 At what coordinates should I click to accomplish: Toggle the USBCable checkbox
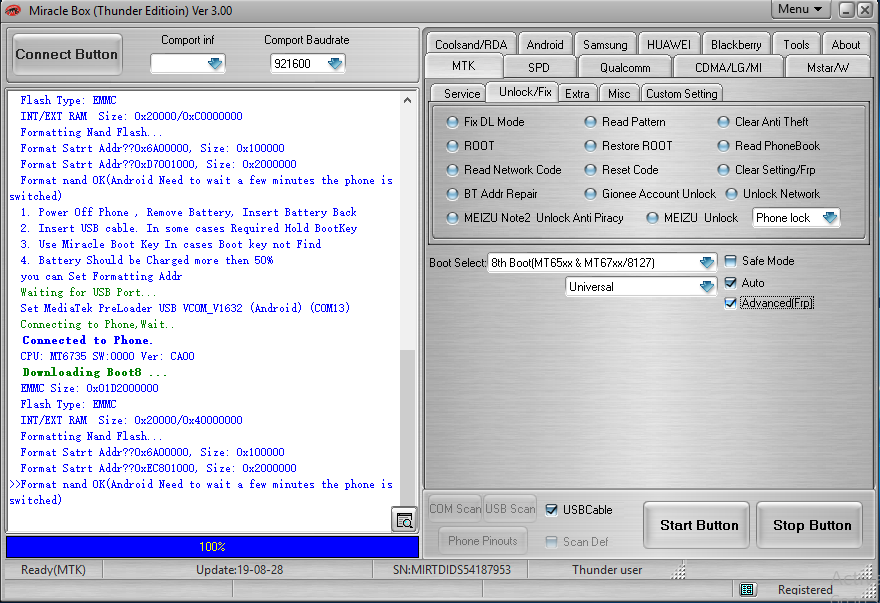pyautogui.click(x=552, y=510)
